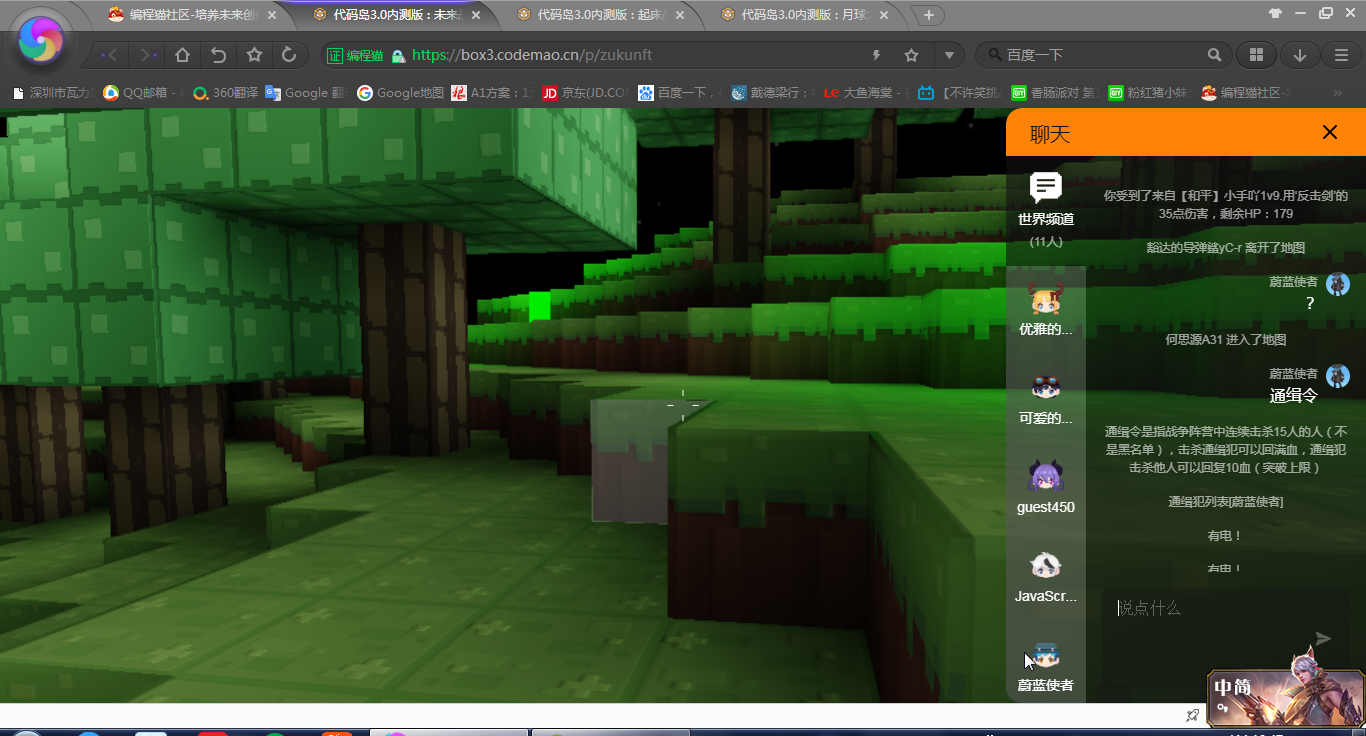Open the browser hamburger menu
The image size is (1366, 736).
[1341, 55]
